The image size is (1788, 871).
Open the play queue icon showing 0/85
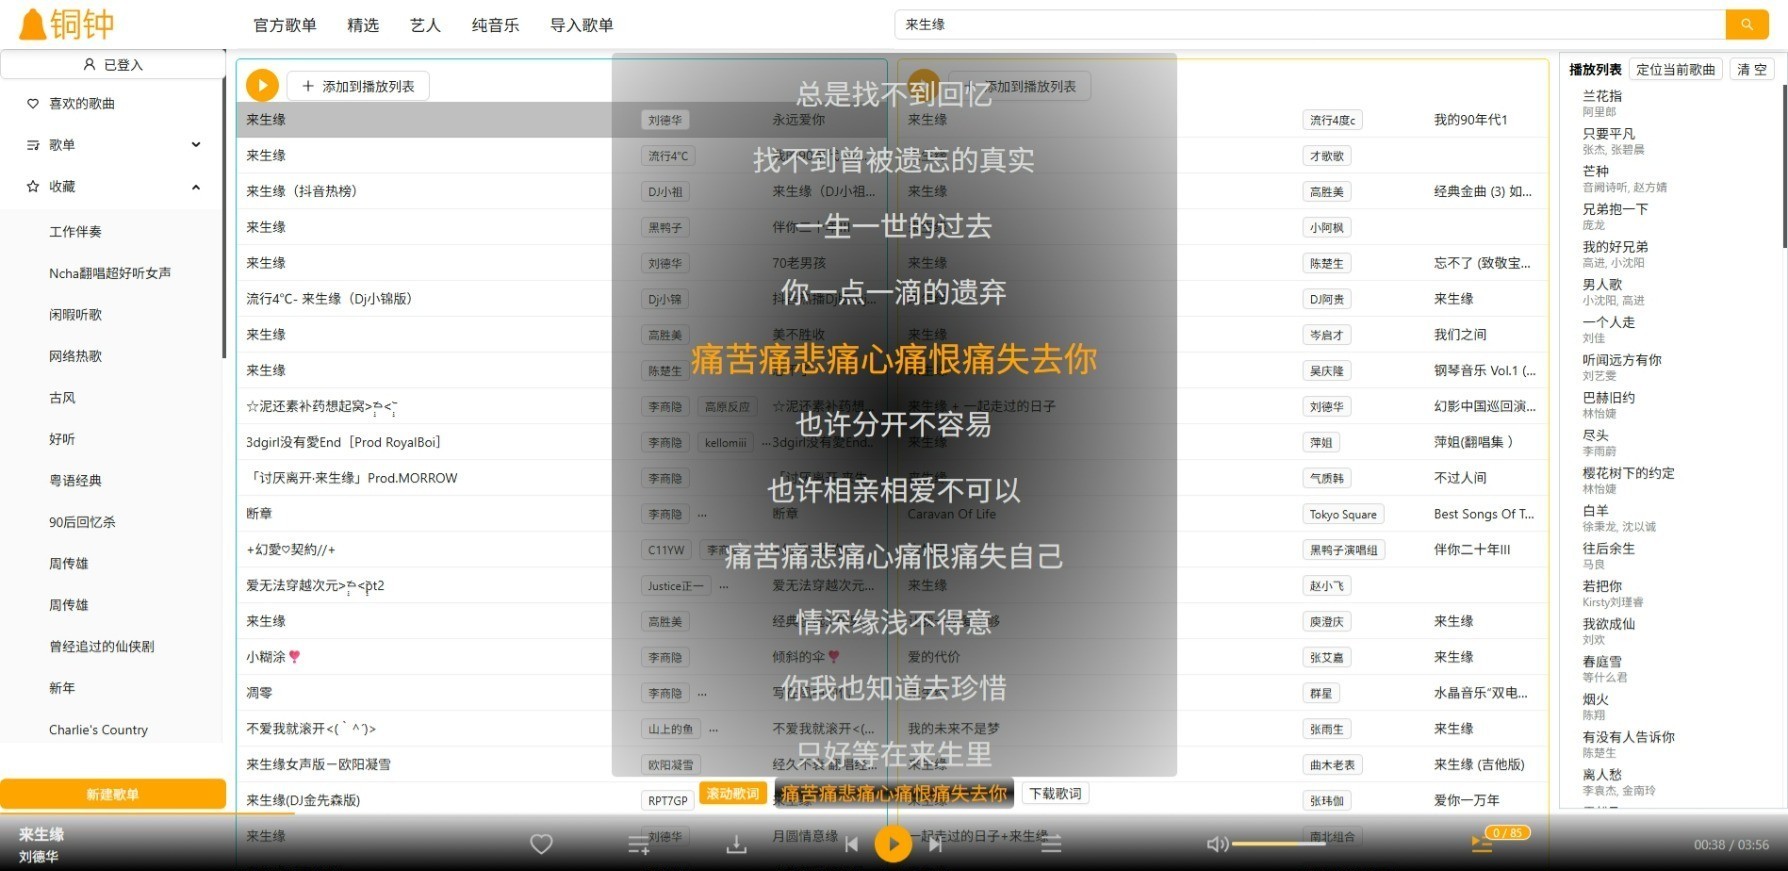[1482, 844]
